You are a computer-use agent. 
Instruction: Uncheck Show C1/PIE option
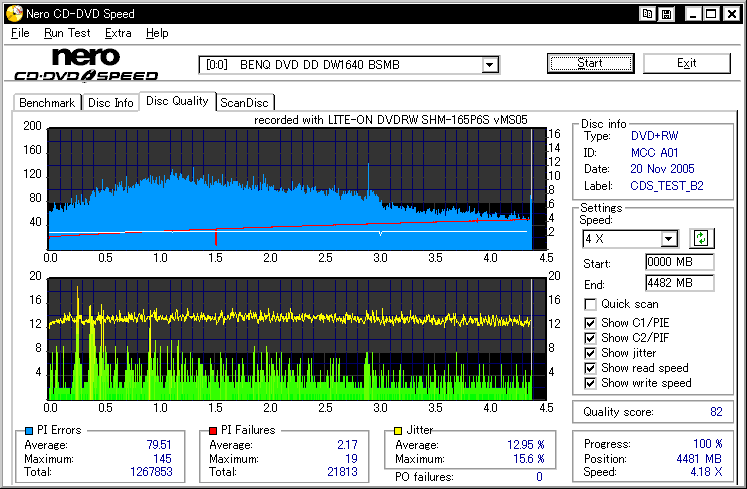tap(591, 323)
